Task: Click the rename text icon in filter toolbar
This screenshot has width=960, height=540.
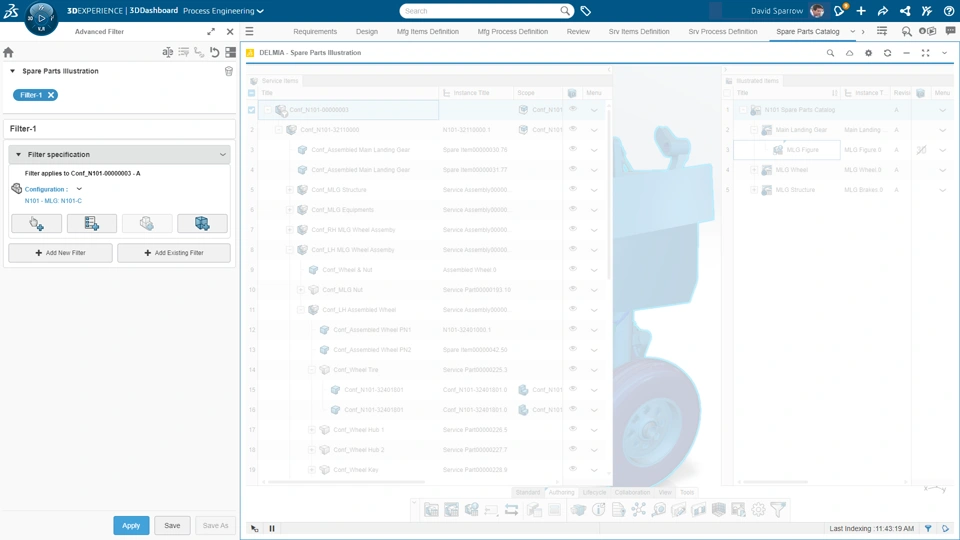Action: (x=167, y=53)
